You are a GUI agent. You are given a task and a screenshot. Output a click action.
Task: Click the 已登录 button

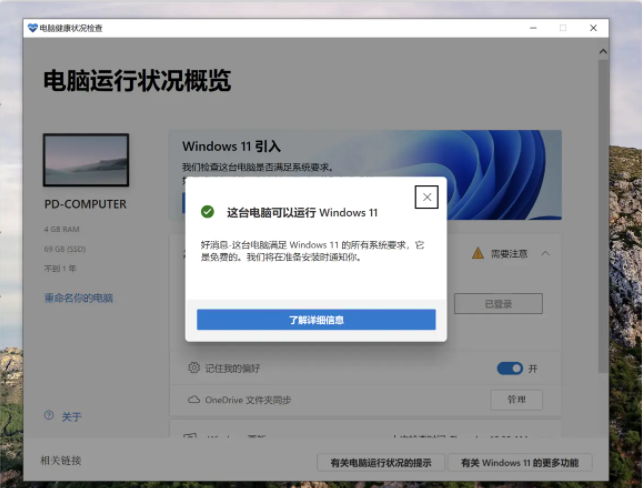(x=498, y=304)
